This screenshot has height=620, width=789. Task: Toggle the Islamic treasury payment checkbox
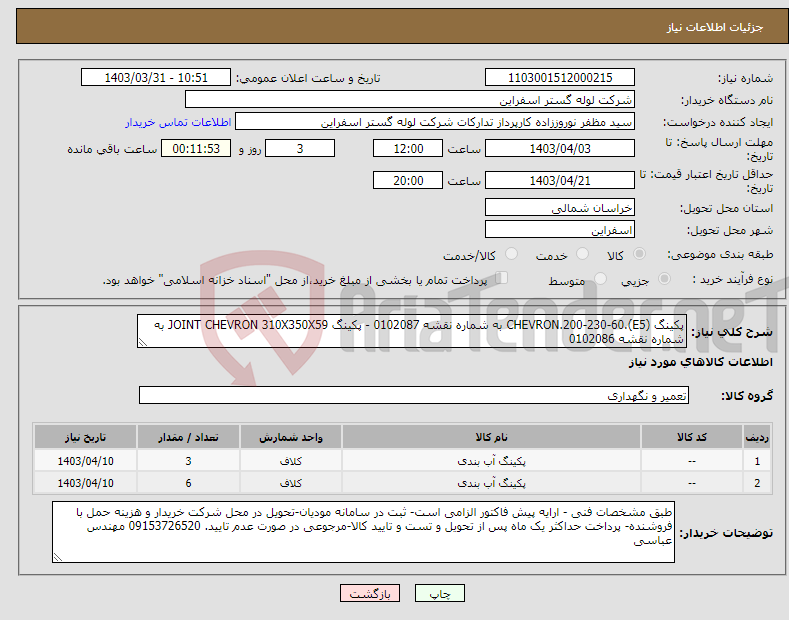tap(502, 278)
